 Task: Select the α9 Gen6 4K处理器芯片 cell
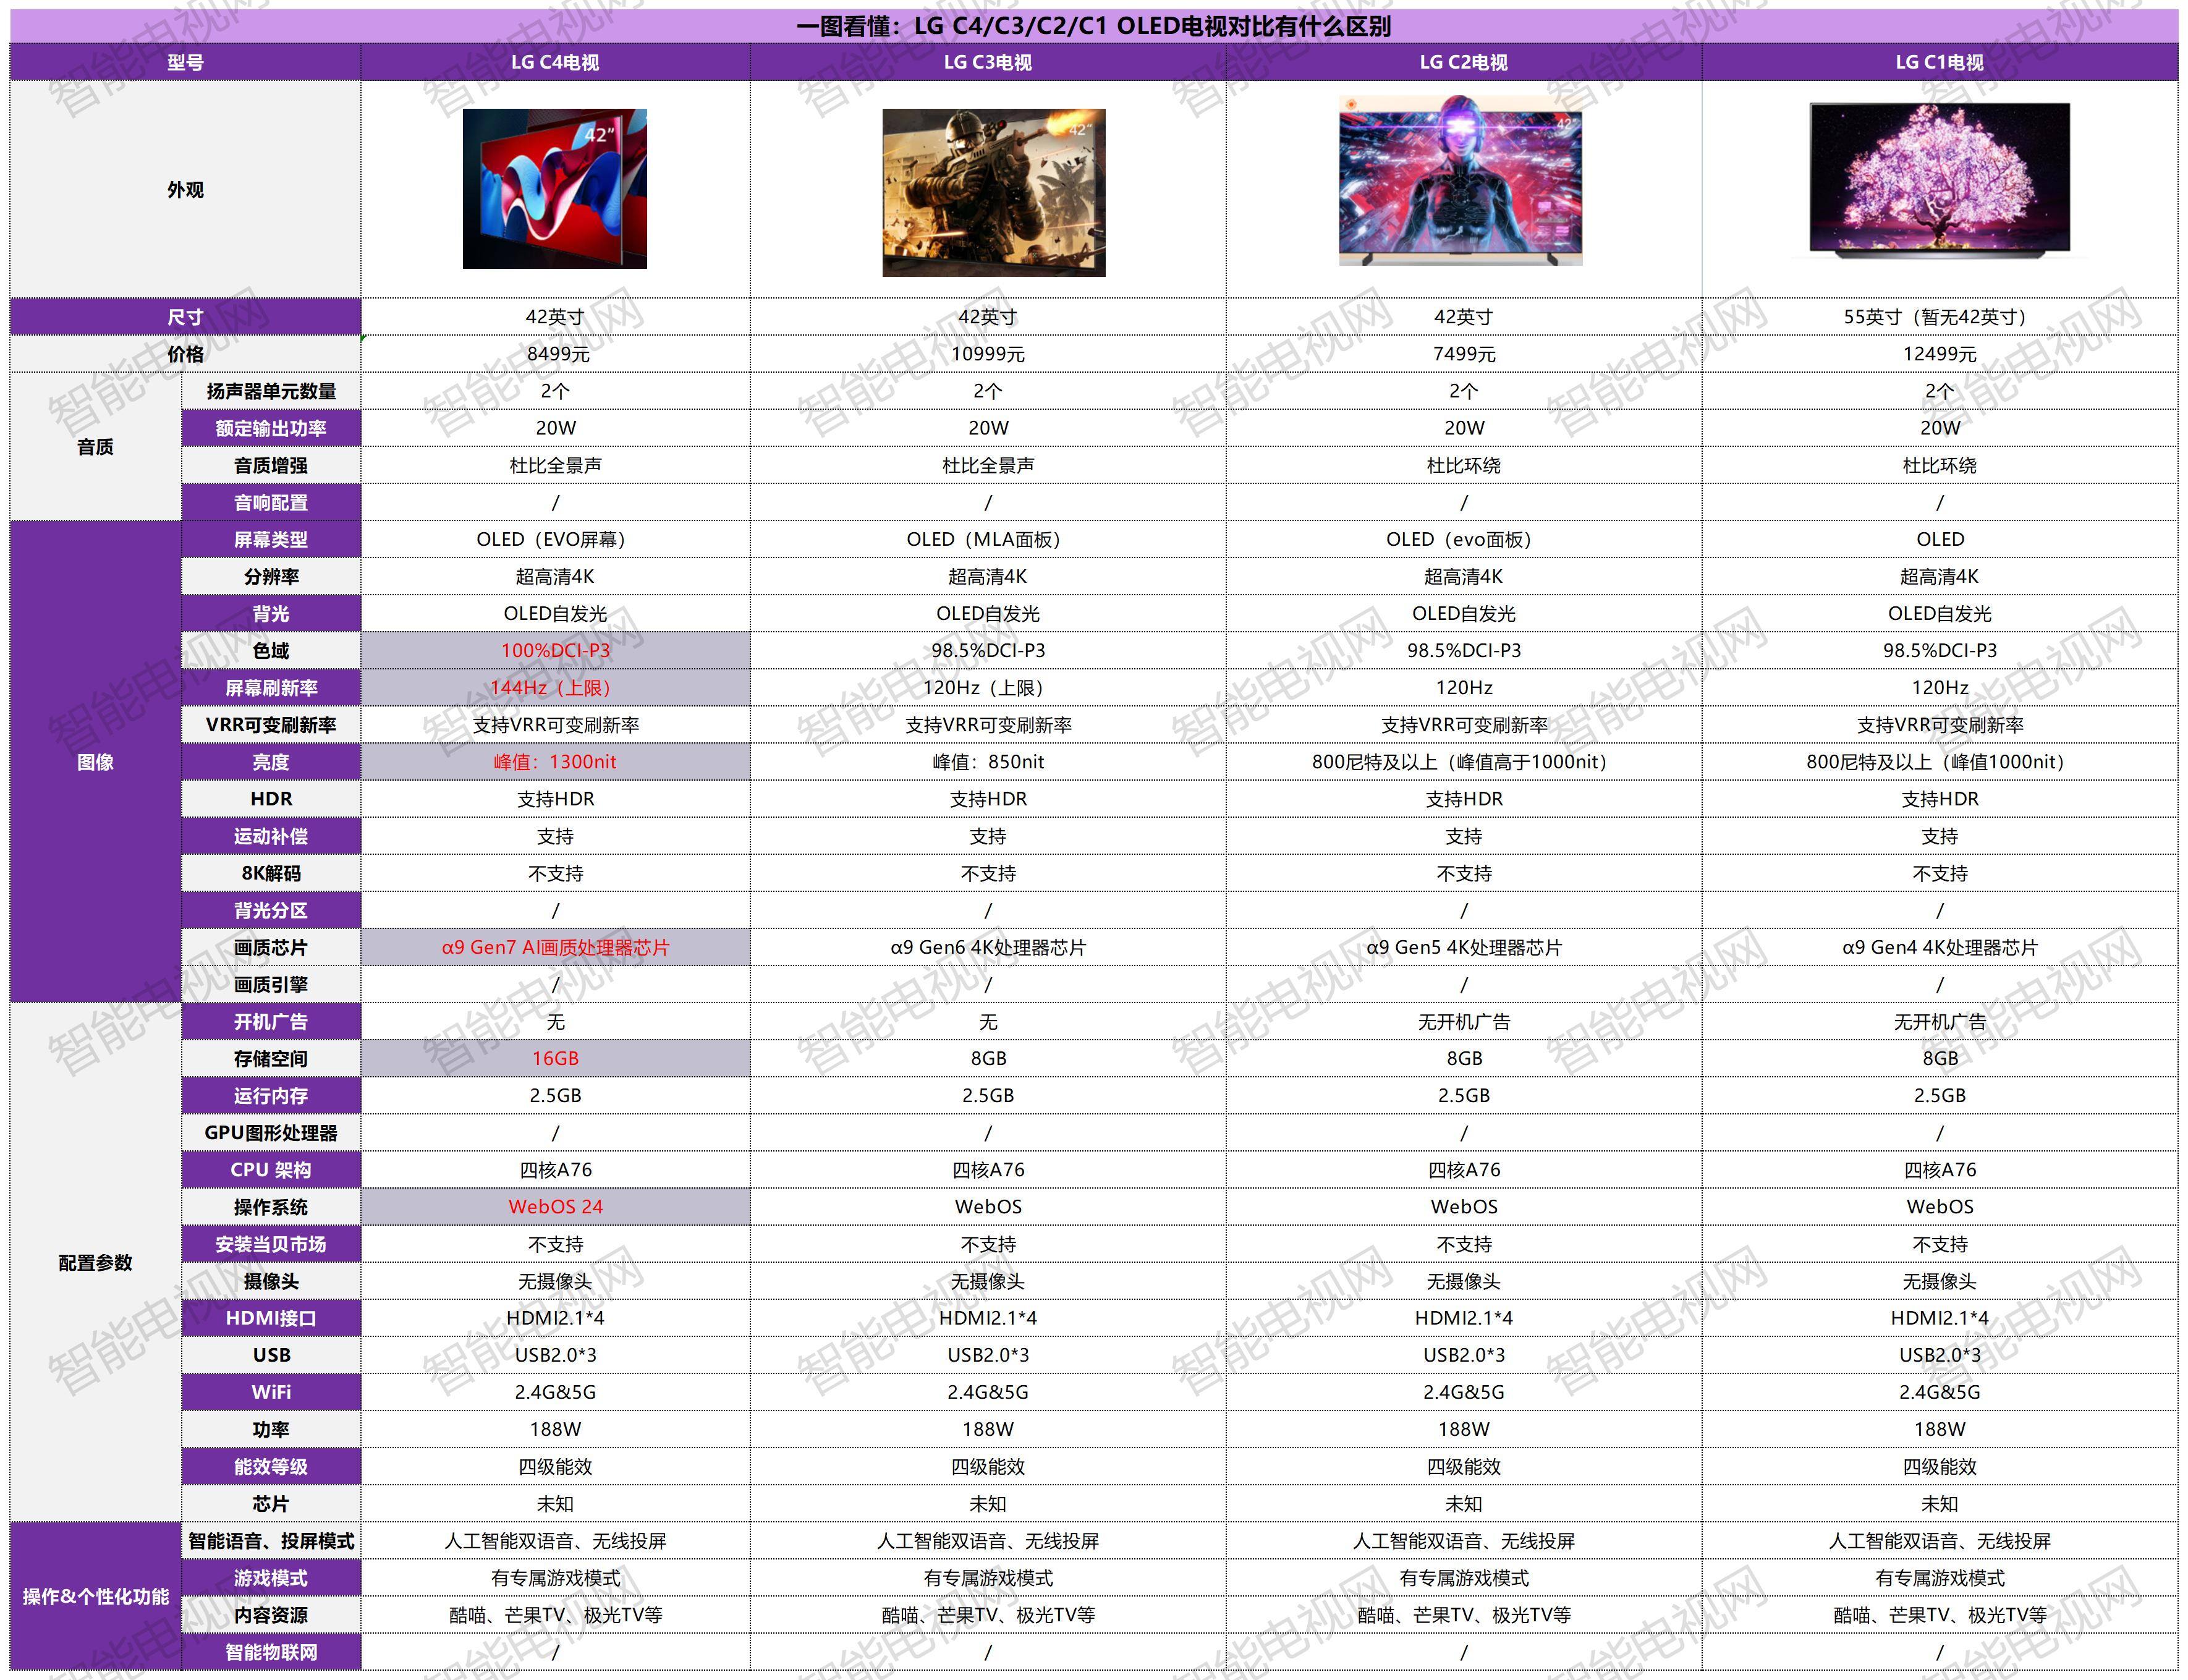point(988,947)
